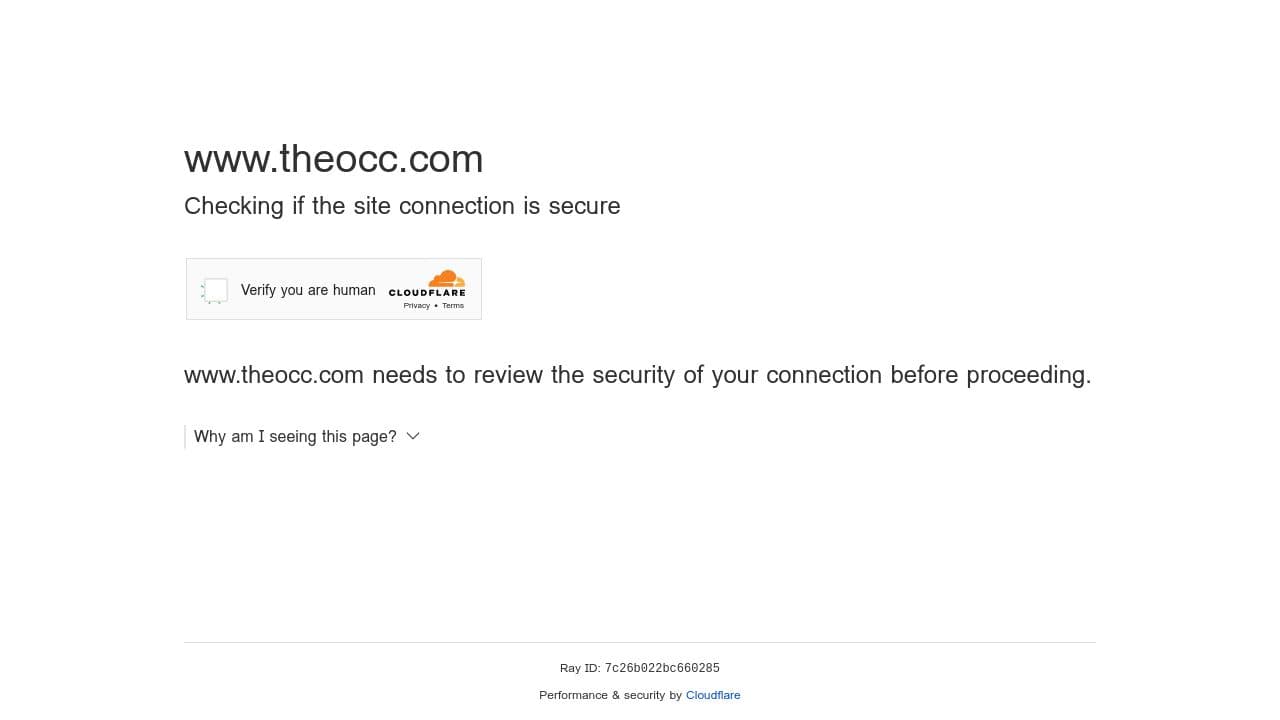The height and width of the screenshot is (720, 1280).
Task: Select the Ray ID value '7c26b022bc660285'
Action: pos(662,668)
